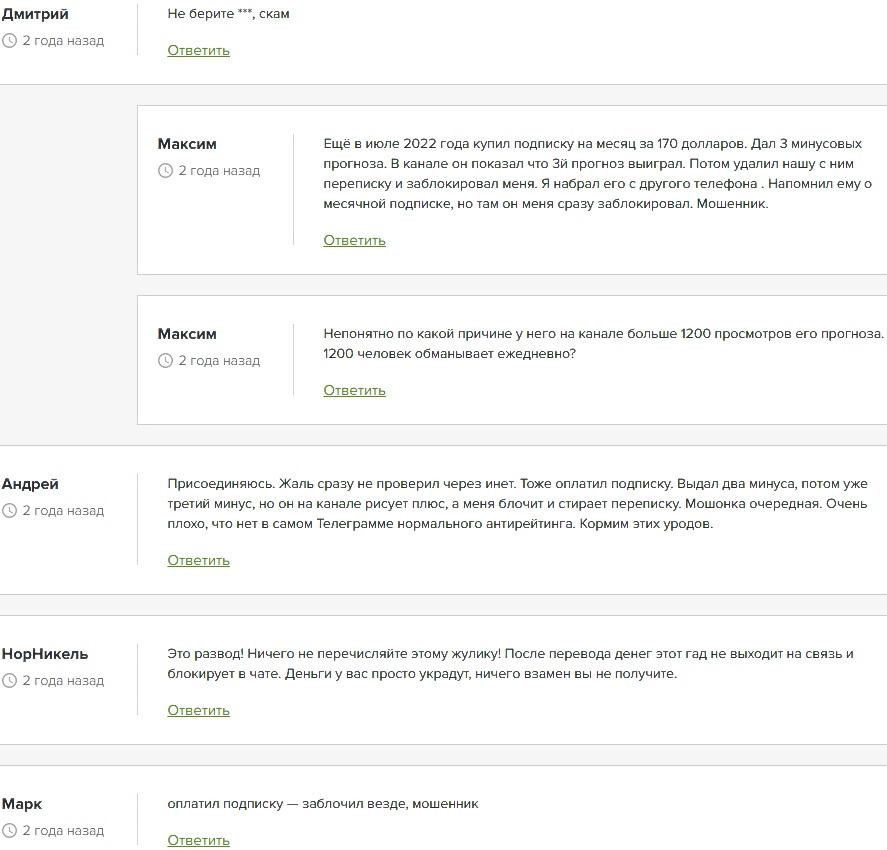Click author name Максим on the 1200 просмотров comment

tap(187, 334)
